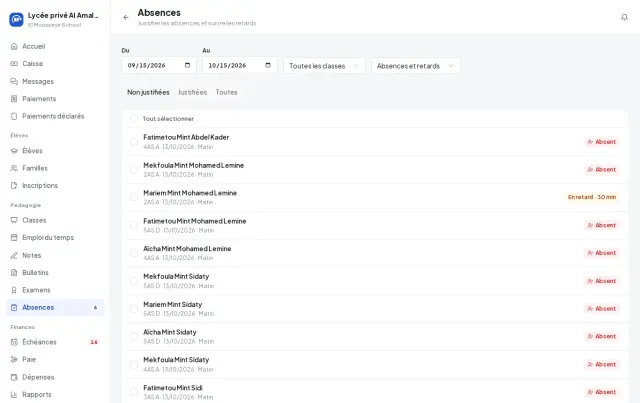
Task: Open the Échéances schedule icon
Action: pyautogui.click(x=14, y=342)
